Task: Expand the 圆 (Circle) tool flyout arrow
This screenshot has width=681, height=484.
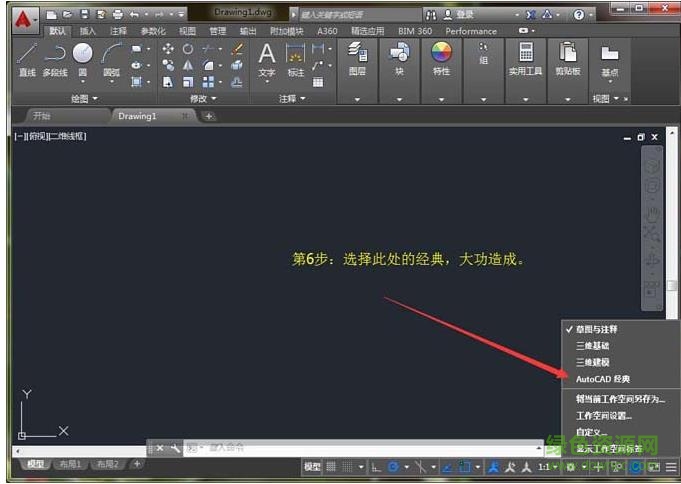Action: [83, 82]
